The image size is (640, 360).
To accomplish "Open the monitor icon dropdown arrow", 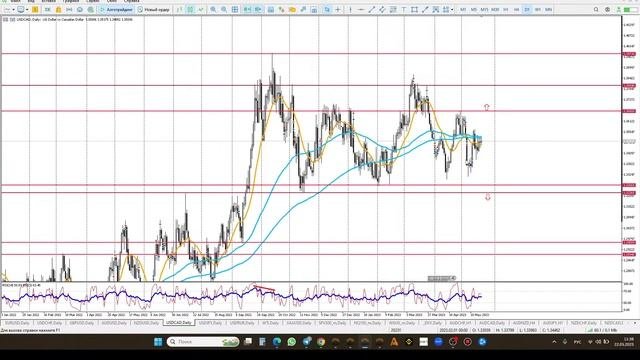I will [x=27, y=9].
